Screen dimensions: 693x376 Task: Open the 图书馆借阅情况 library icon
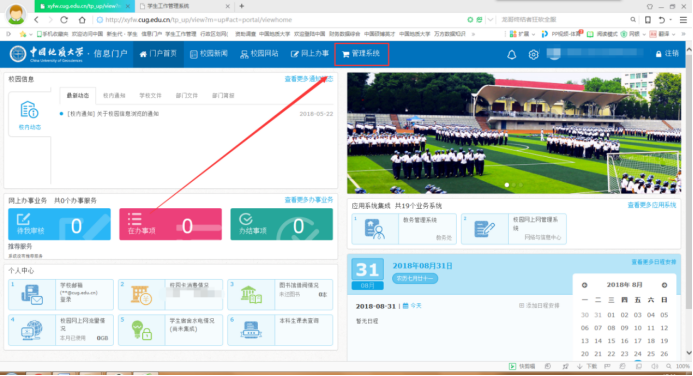tap(251, 295)
